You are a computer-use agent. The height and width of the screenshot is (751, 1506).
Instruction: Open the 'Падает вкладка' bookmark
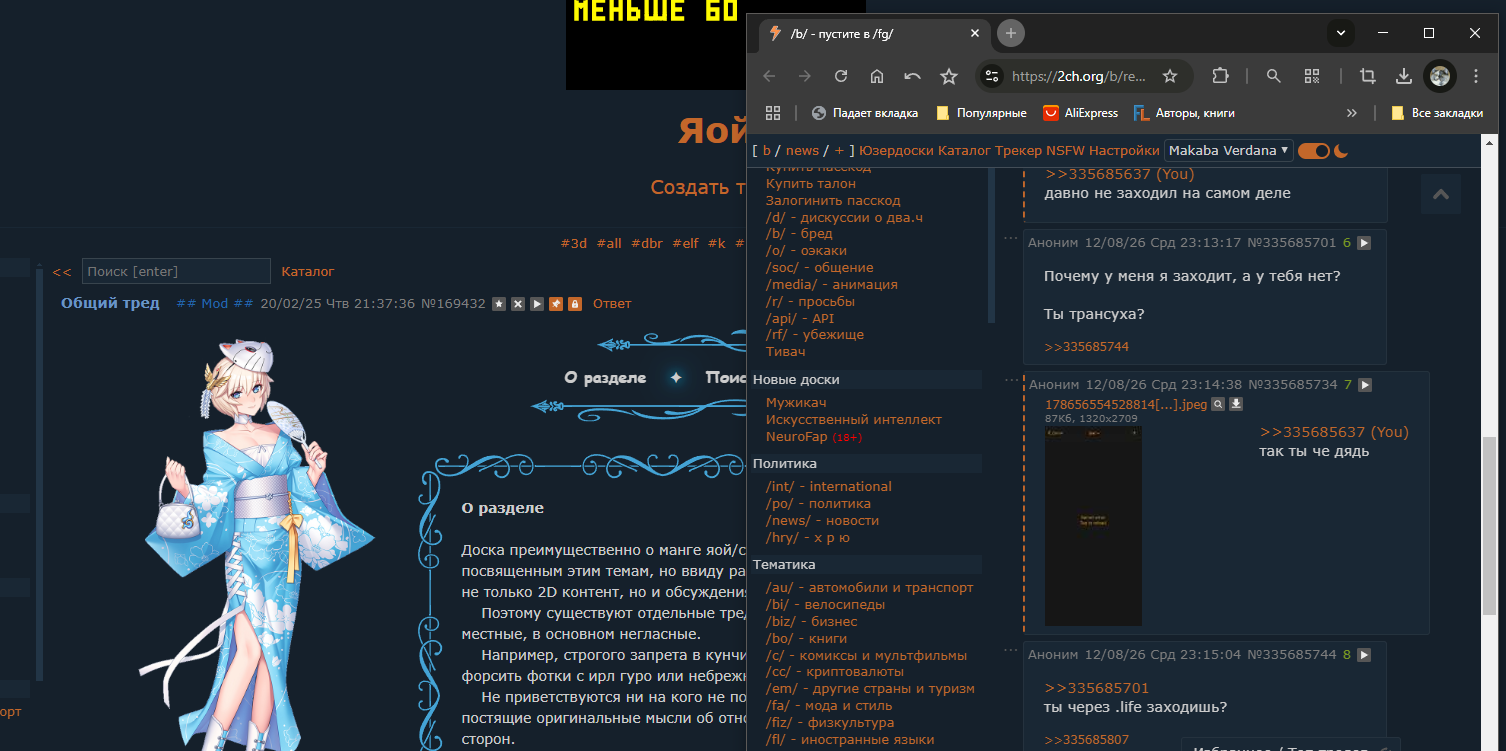[865, 113]
